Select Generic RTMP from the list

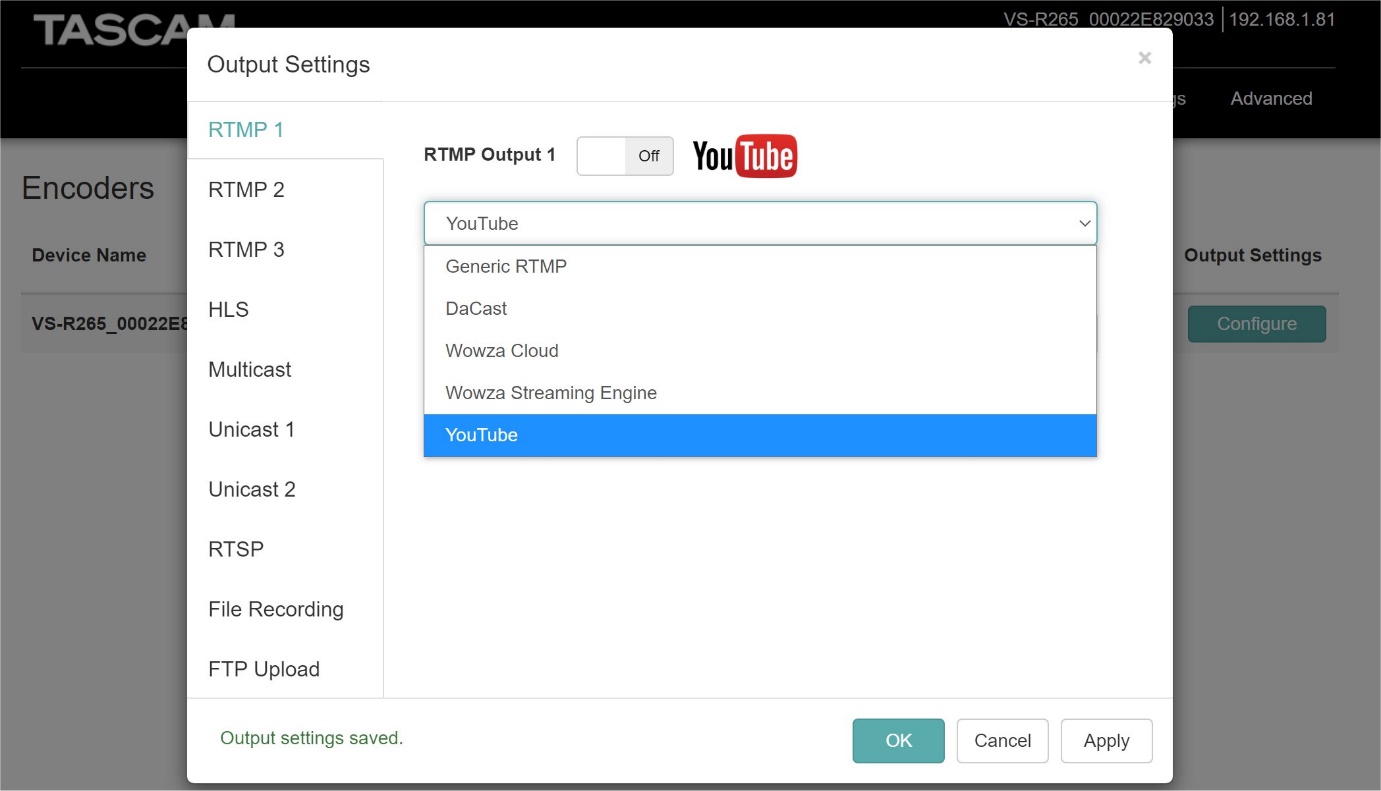tap(506, 267)
